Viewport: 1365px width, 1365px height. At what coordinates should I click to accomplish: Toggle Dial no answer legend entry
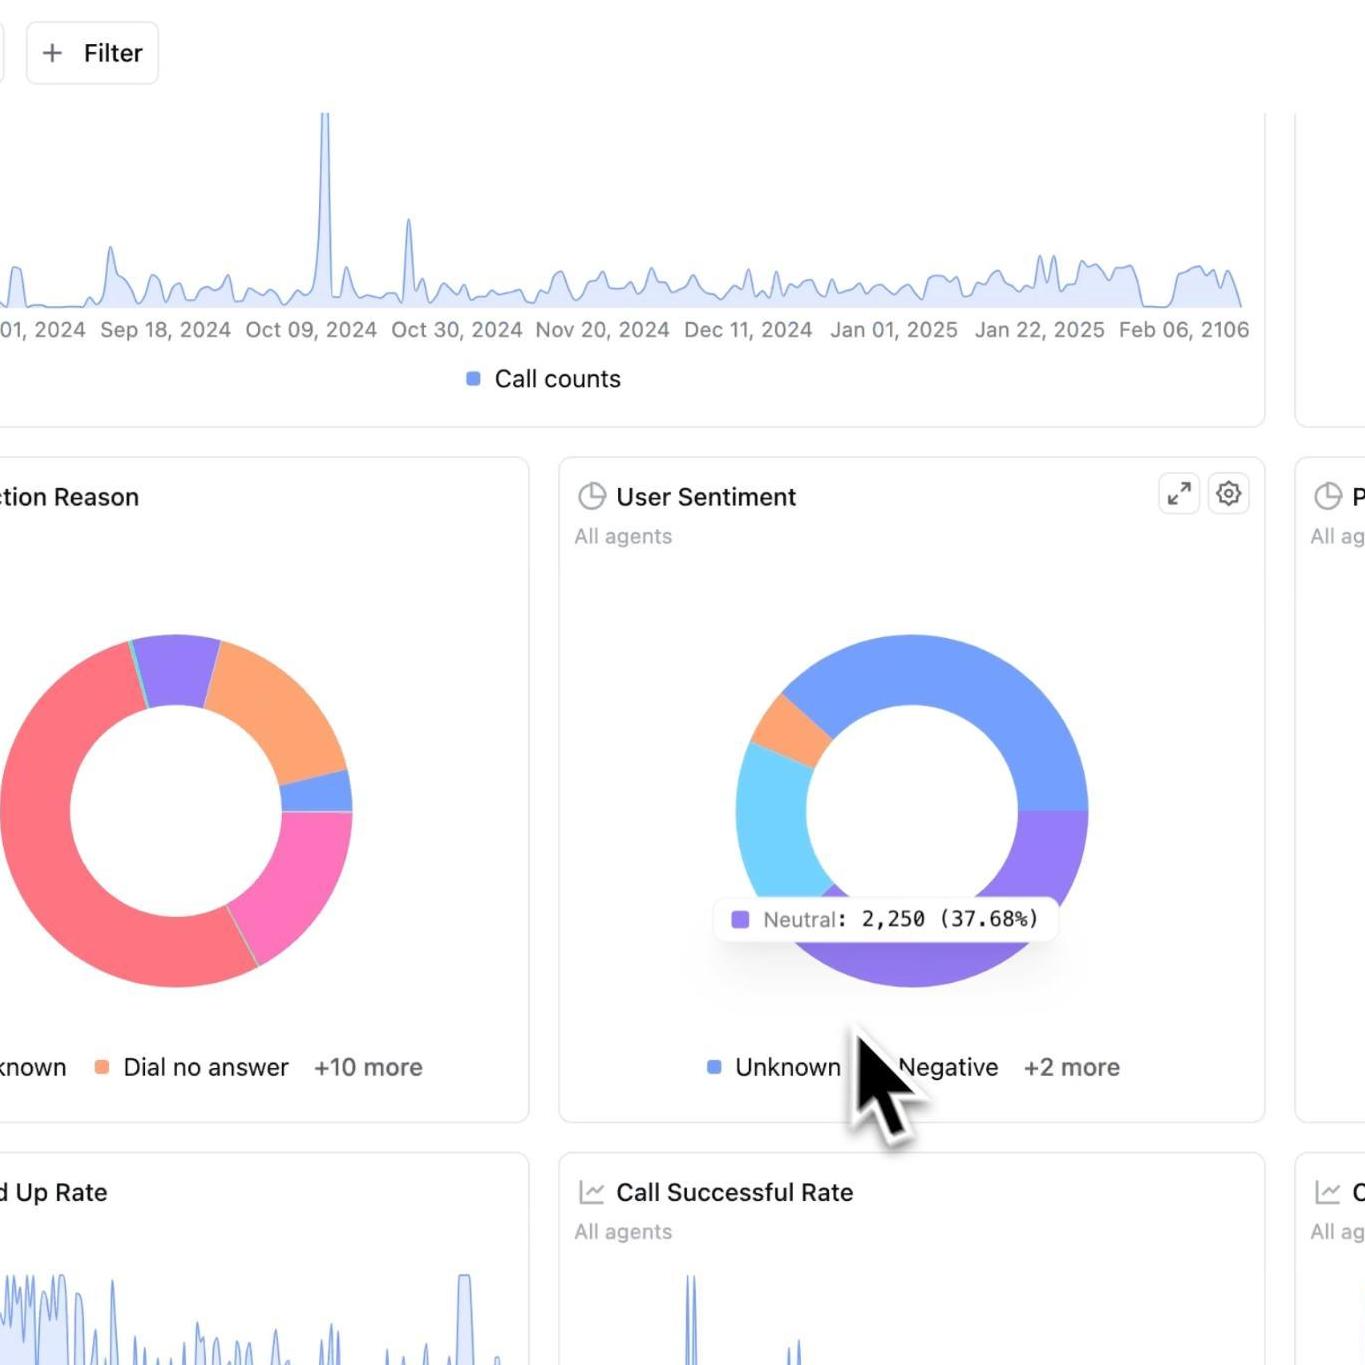click(192, 1067)
